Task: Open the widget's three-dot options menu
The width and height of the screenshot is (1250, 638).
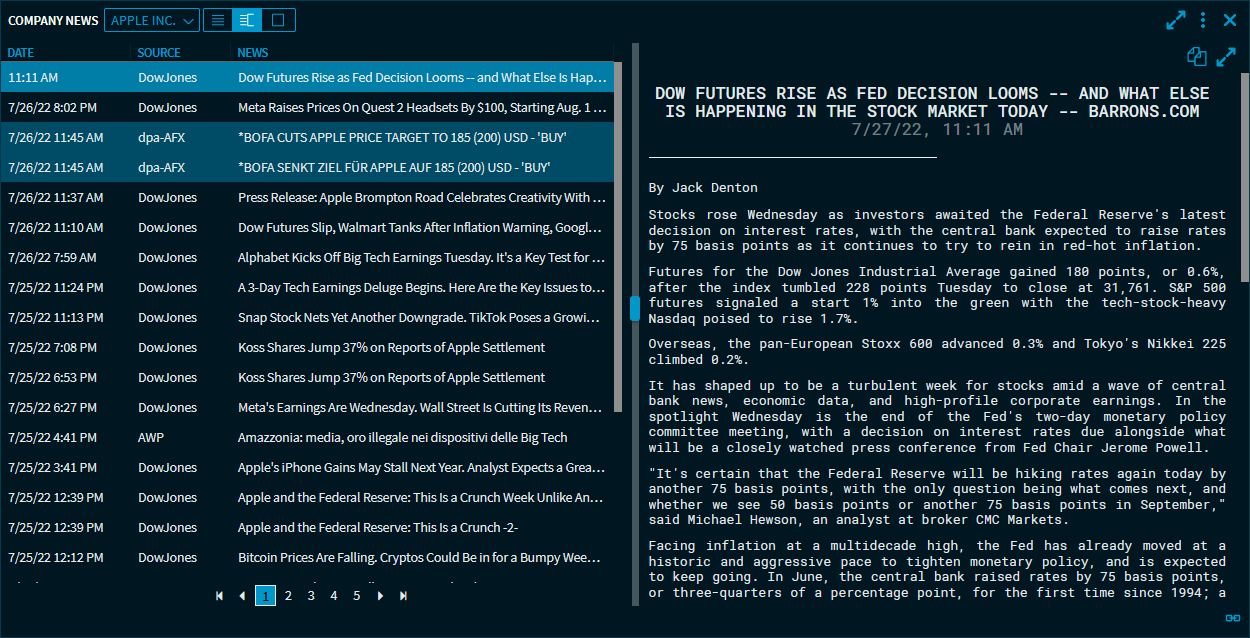Action: [1203, 20]
